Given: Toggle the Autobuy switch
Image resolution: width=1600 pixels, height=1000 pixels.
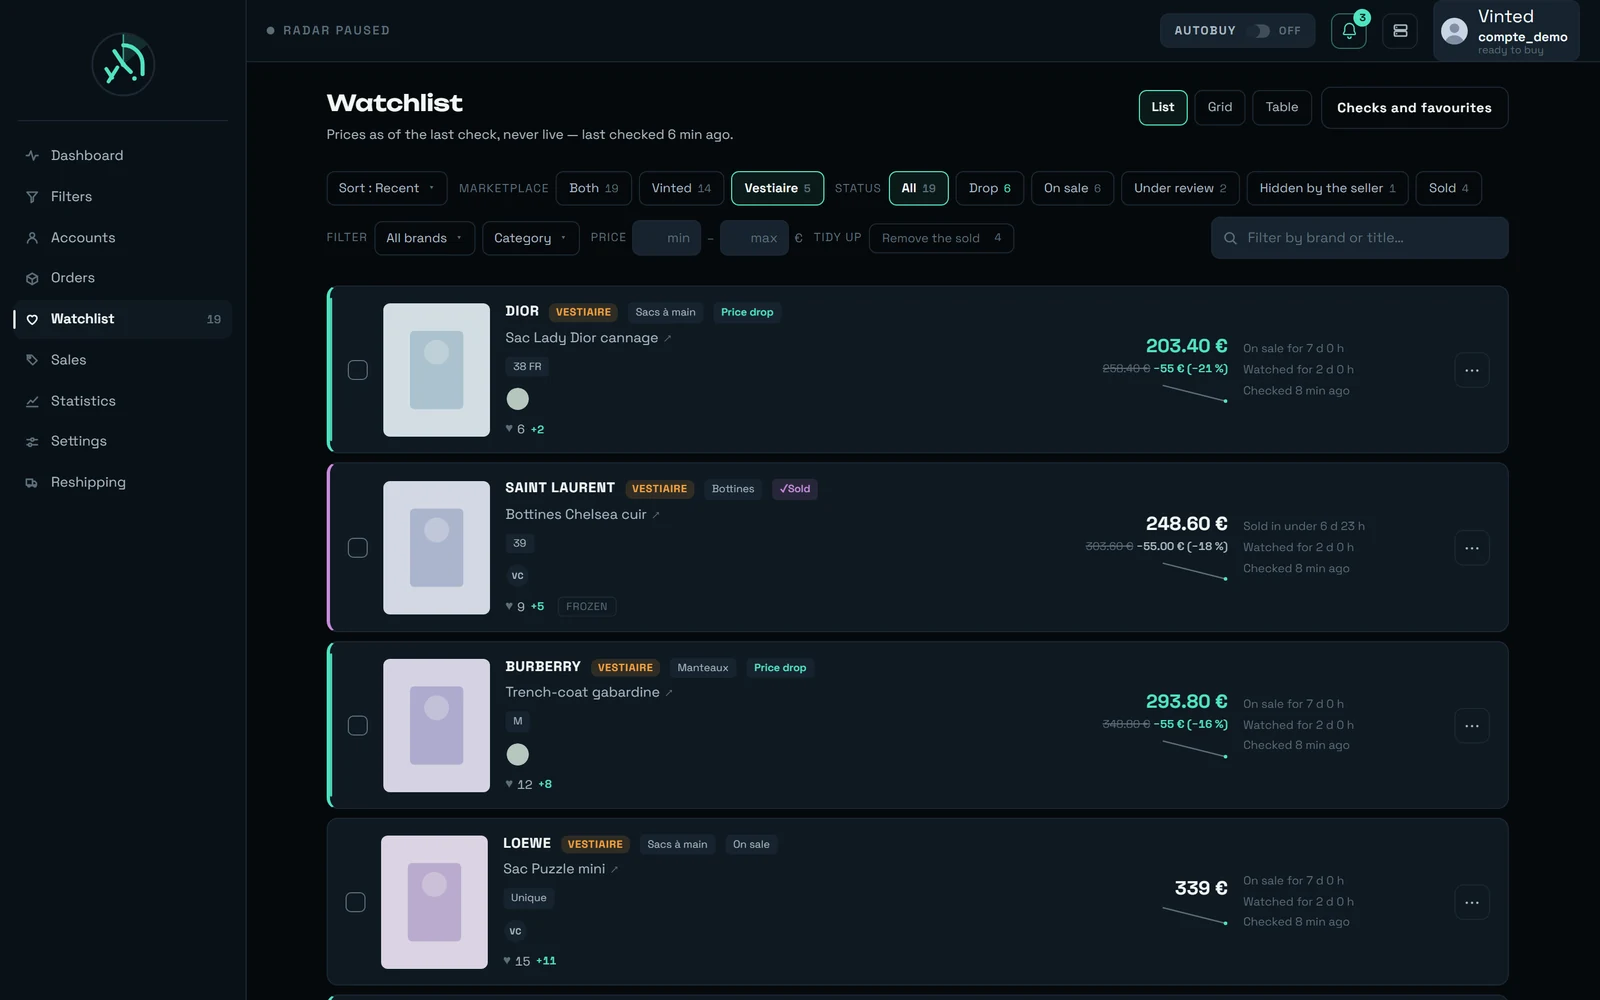Looking at the screenshot, I should [1262, 31].
